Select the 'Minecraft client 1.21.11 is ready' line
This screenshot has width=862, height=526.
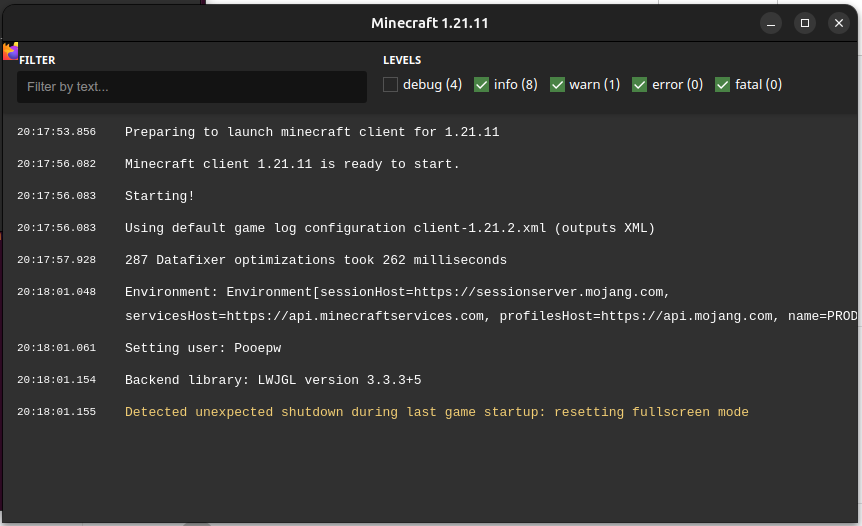(x=292, y=164)
